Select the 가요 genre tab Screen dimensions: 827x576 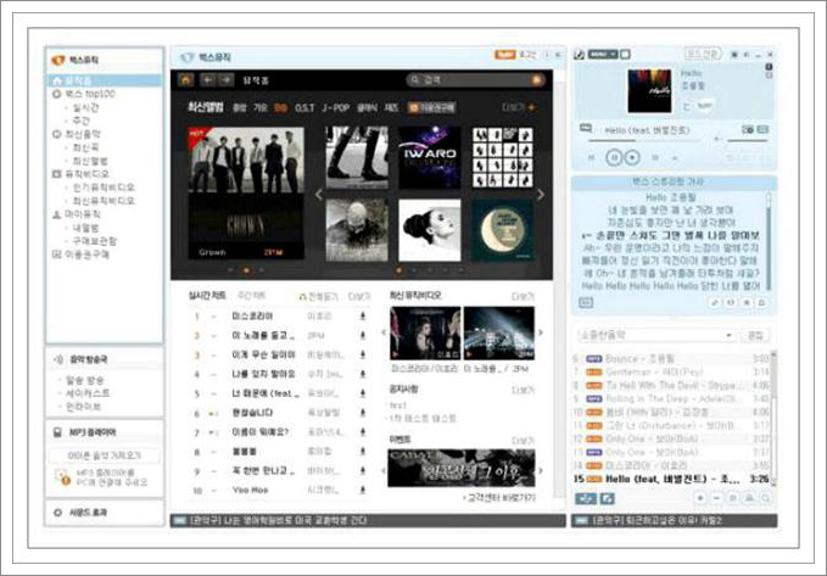pyautogui.click(x=260, y=108)
